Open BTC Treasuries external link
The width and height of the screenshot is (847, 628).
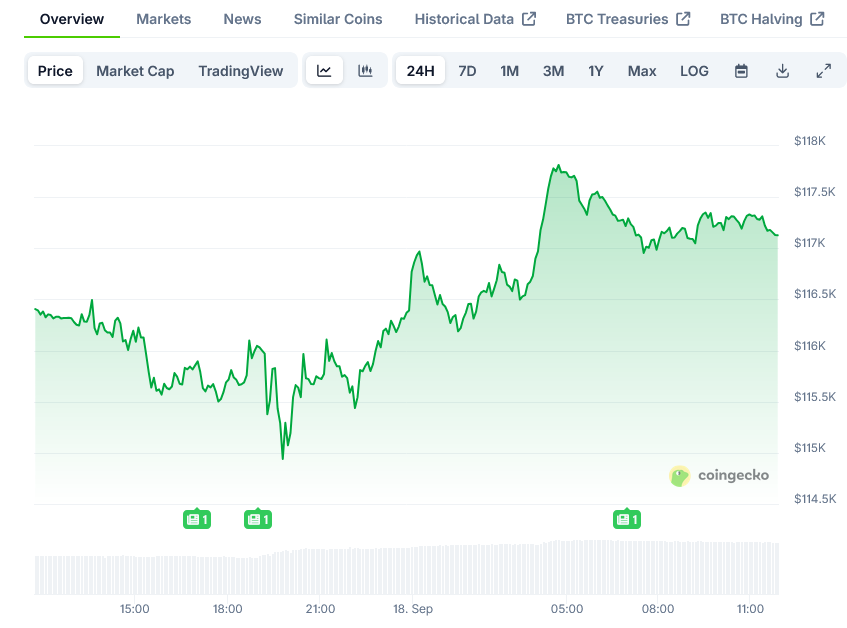(628, 19)
